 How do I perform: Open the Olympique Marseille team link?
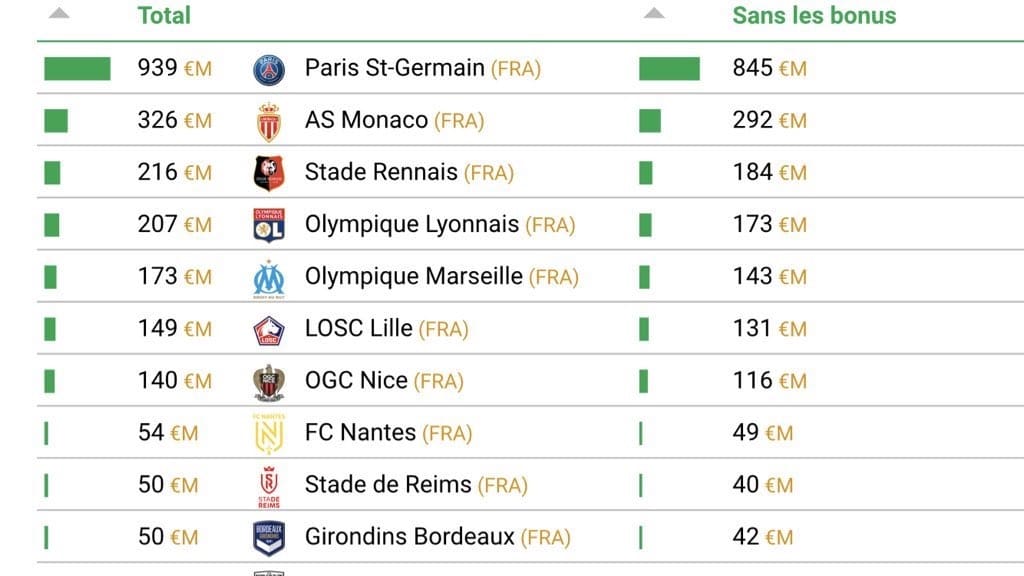[x=413, y=276]
